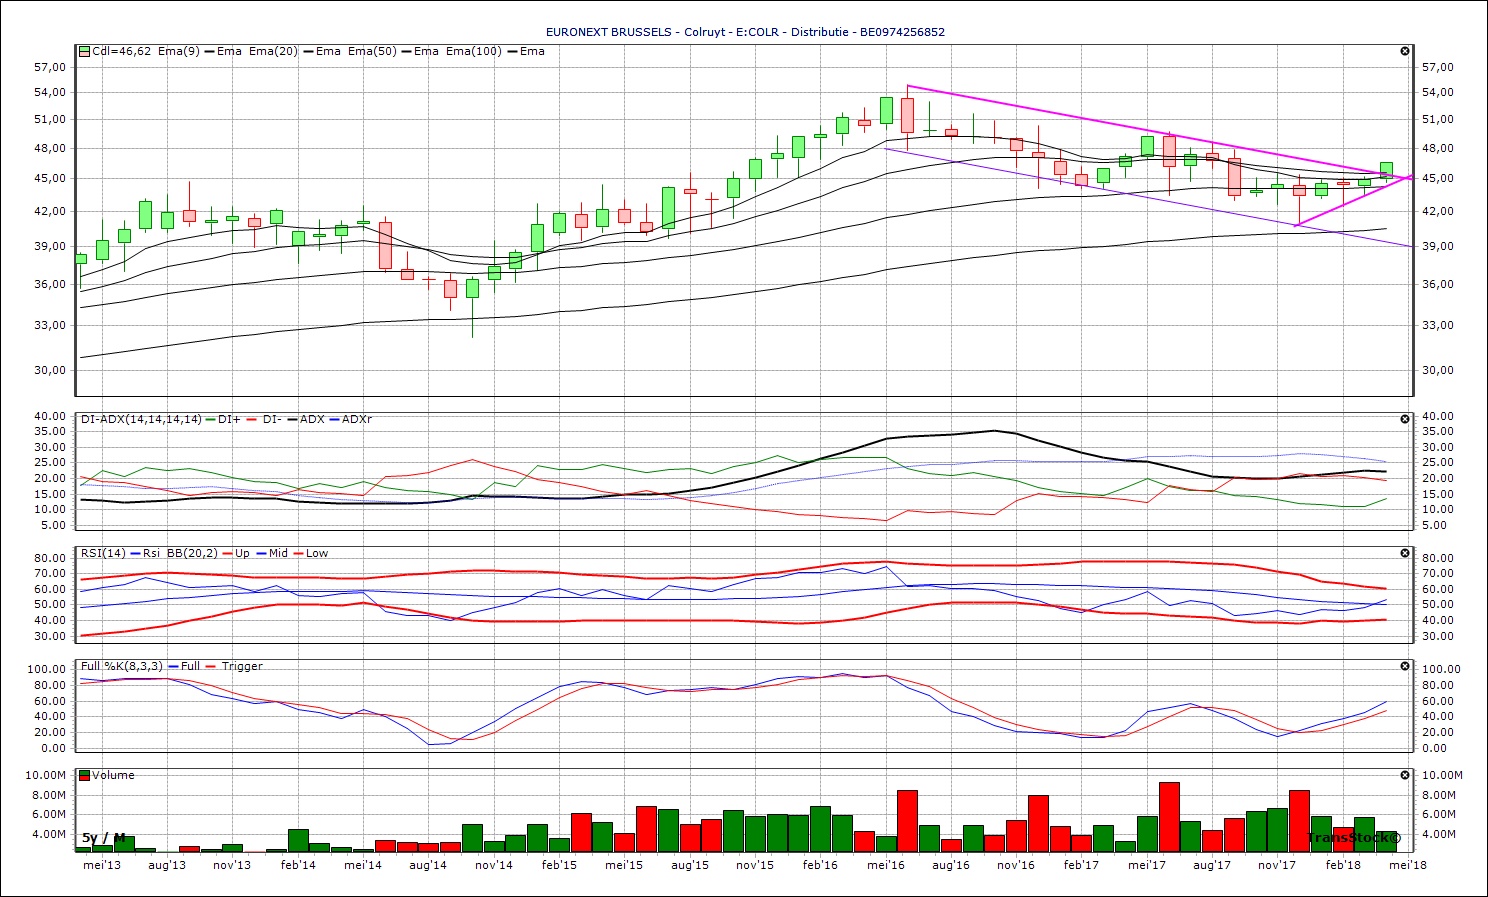Select the Low band legend entry
1488x897 pixels.
317,554
